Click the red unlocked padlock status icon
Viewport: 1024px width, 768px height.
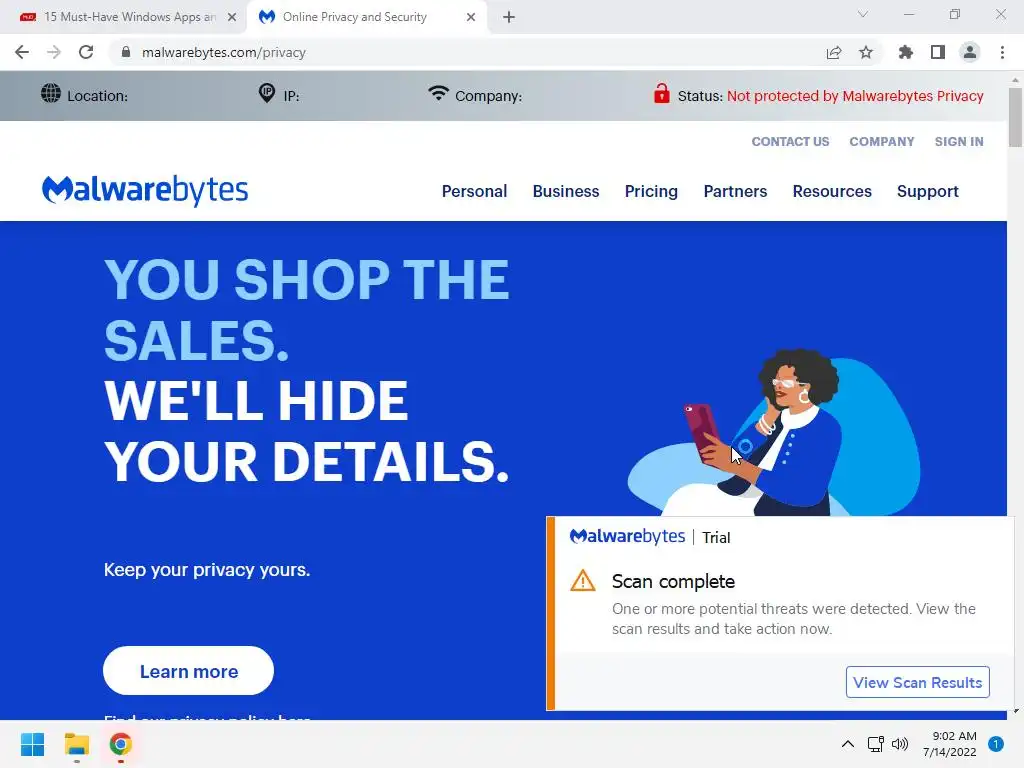pyautogui.click(x=662, y=93)
